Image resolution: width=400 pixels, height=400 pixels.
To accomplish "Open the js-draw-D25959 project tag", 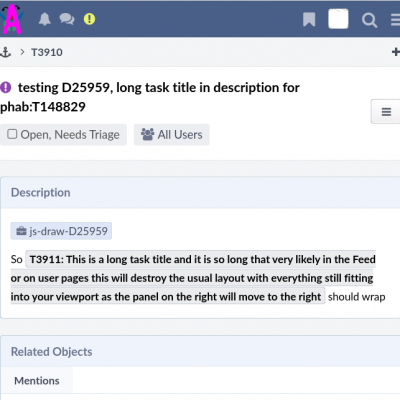I will pos(61,231).
